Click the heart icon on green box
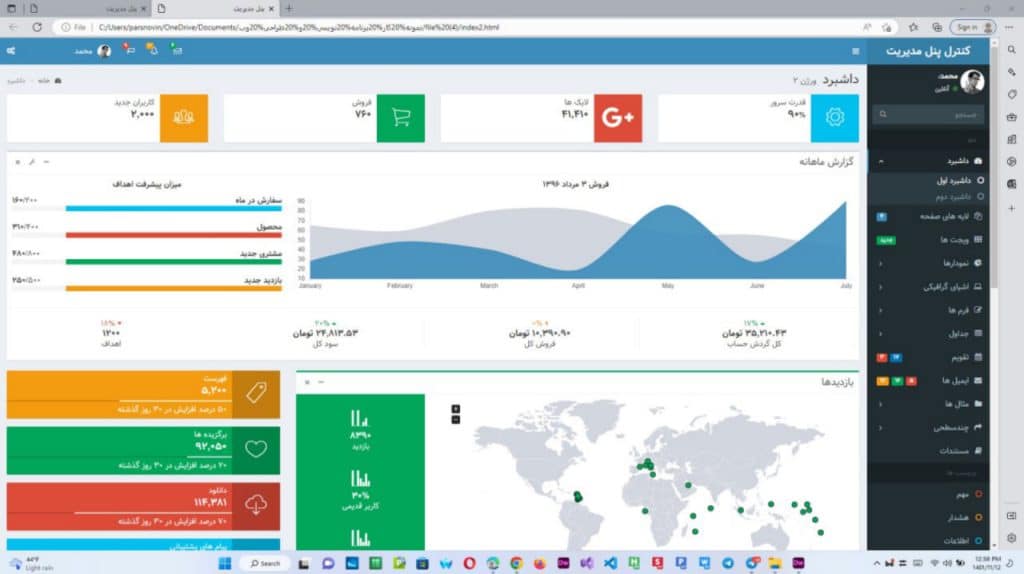Image resolution: width=1024 pixels, height=574 pixels. point(256,450)
